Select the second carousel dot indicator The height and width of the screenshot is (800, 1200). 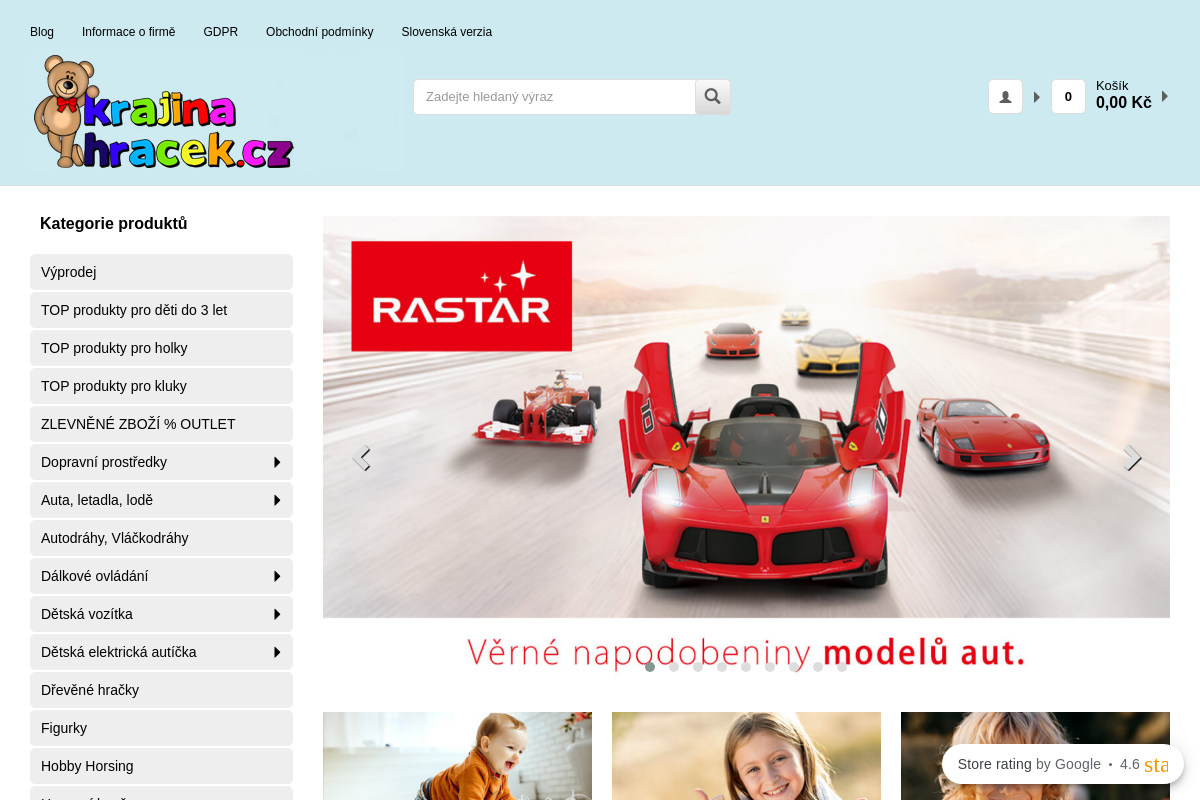[x=674, y=667]
